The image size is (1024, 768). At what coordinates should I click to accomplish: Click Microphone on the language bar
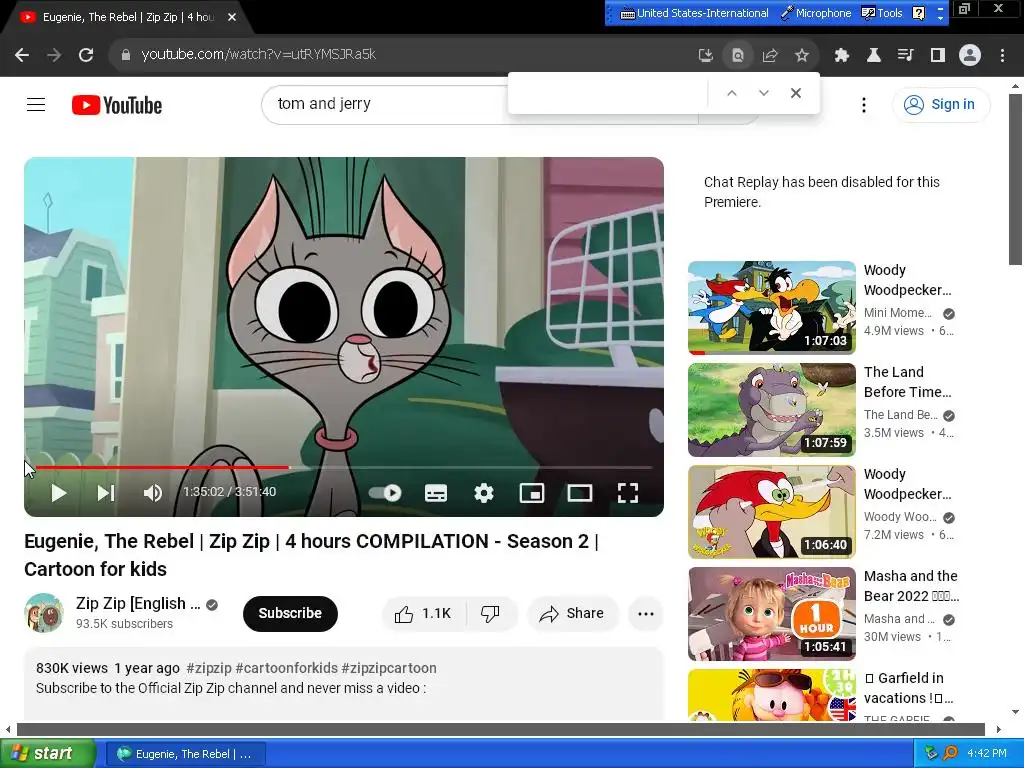[x=816, y=13]
